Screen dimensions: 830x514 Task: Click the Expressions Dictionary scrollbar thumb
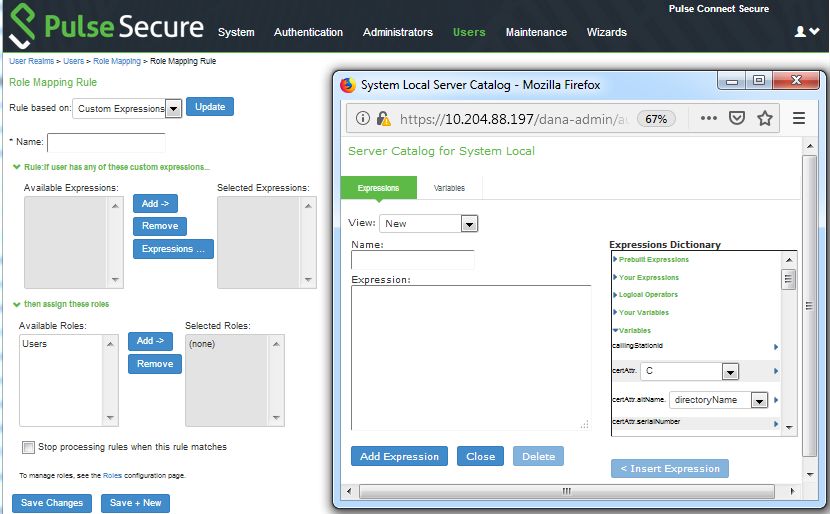pos(788,279)
